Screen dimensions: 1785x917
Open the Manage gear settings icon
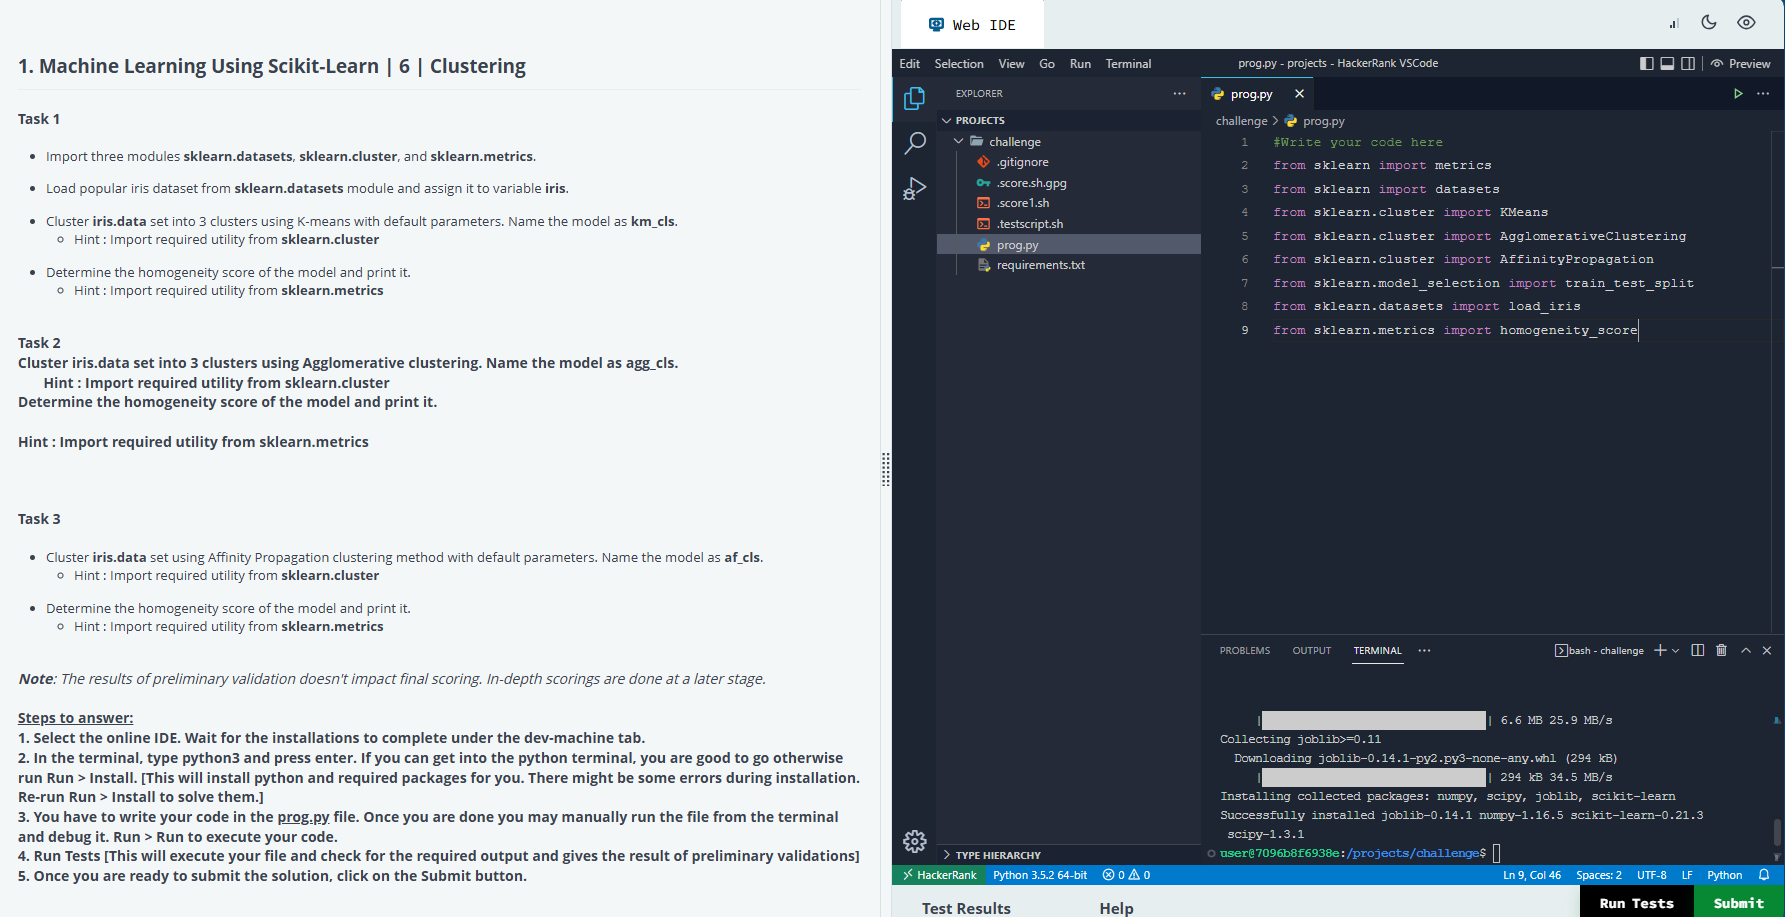tap(914, 841)
